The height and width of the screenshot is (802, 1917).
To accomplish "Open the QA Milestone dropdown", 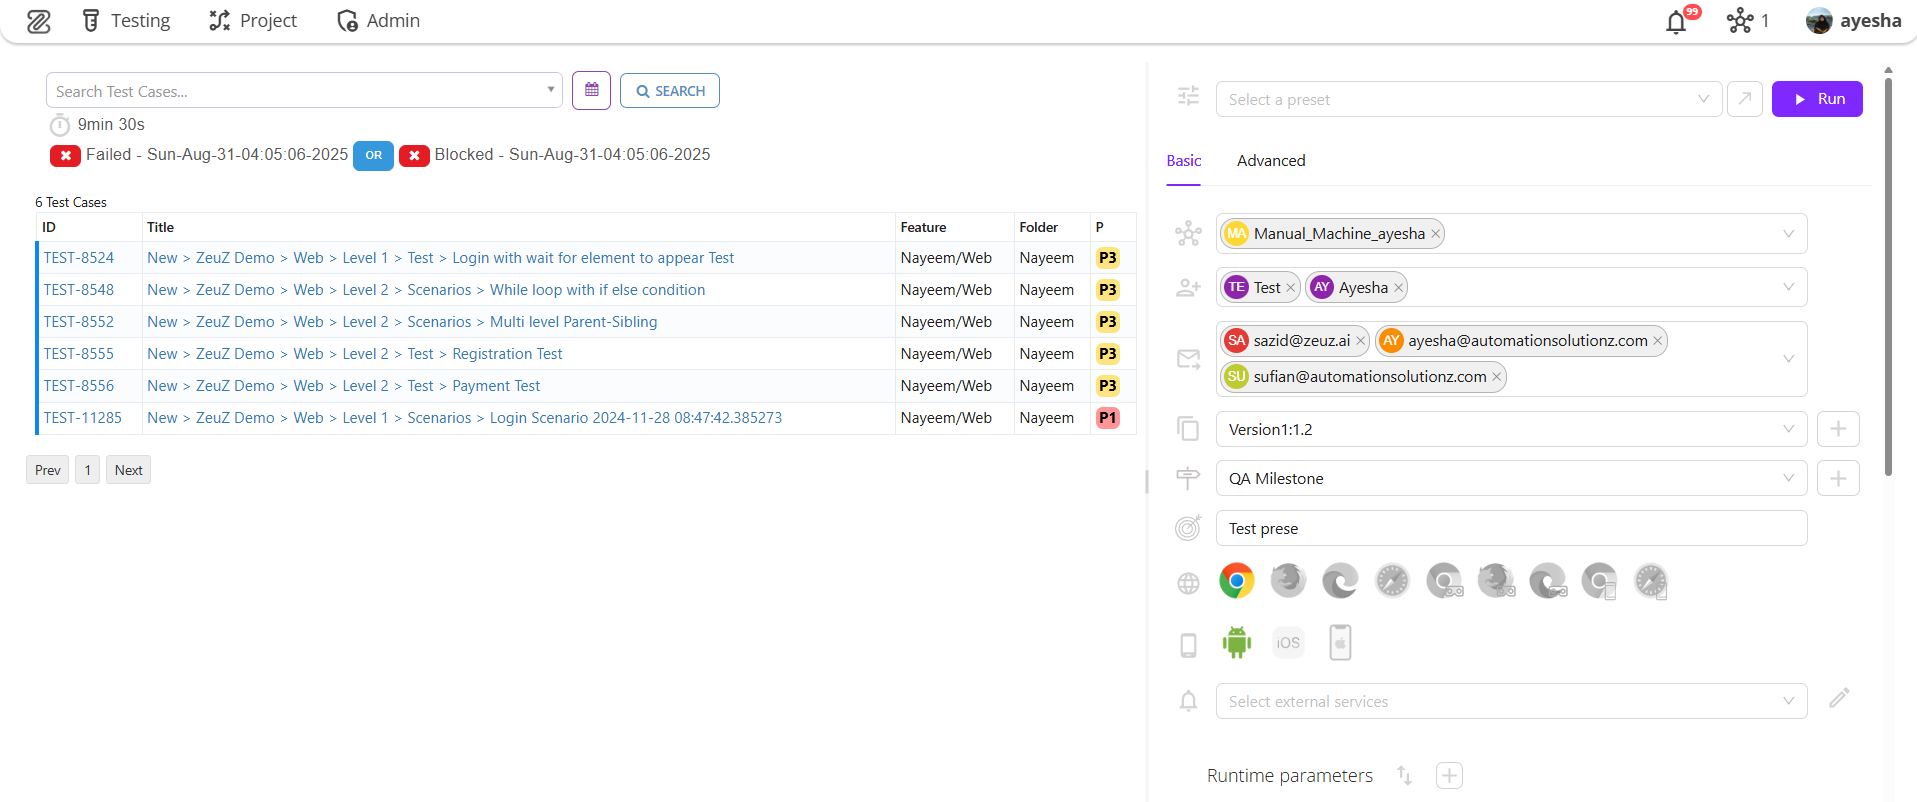I will (x=1510, y=479).
